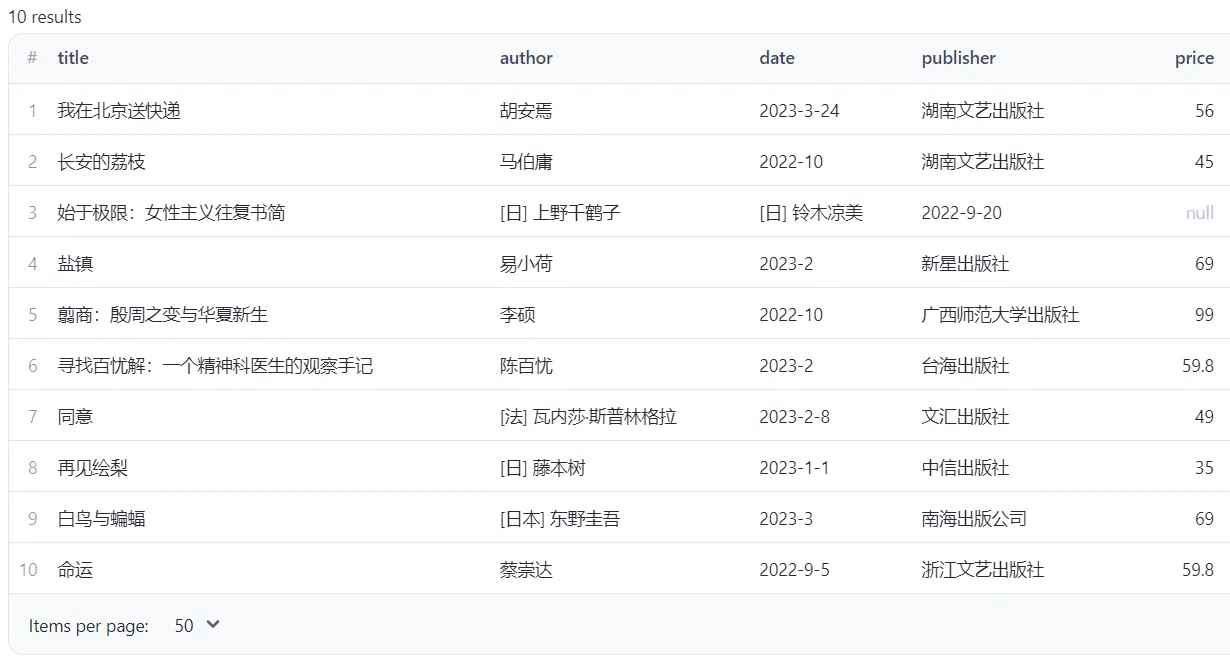Select title 我在北京送快递
The width and height of the screenshot is (1230, 658).
[x=119, y=110]
